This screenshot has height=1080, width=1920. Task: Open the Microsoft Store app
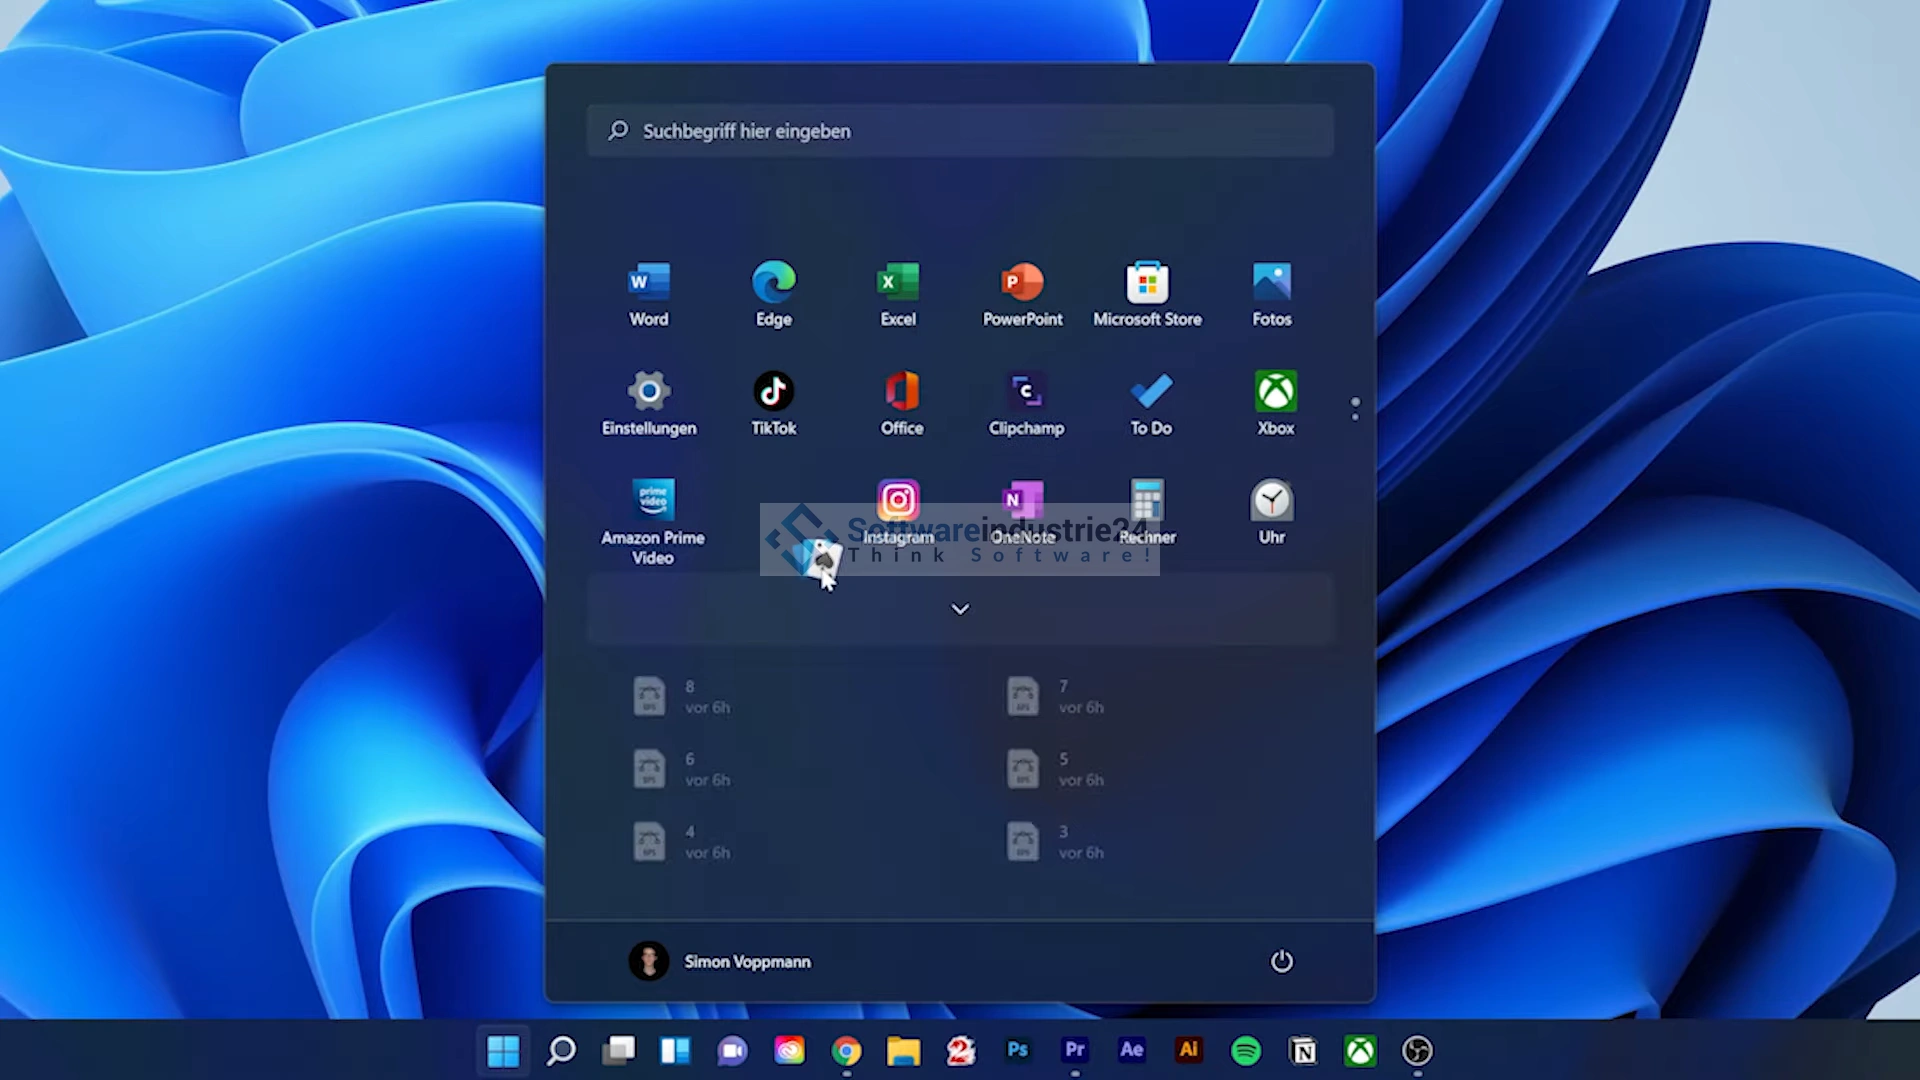pyautogui.click(x=1147, y=293)
